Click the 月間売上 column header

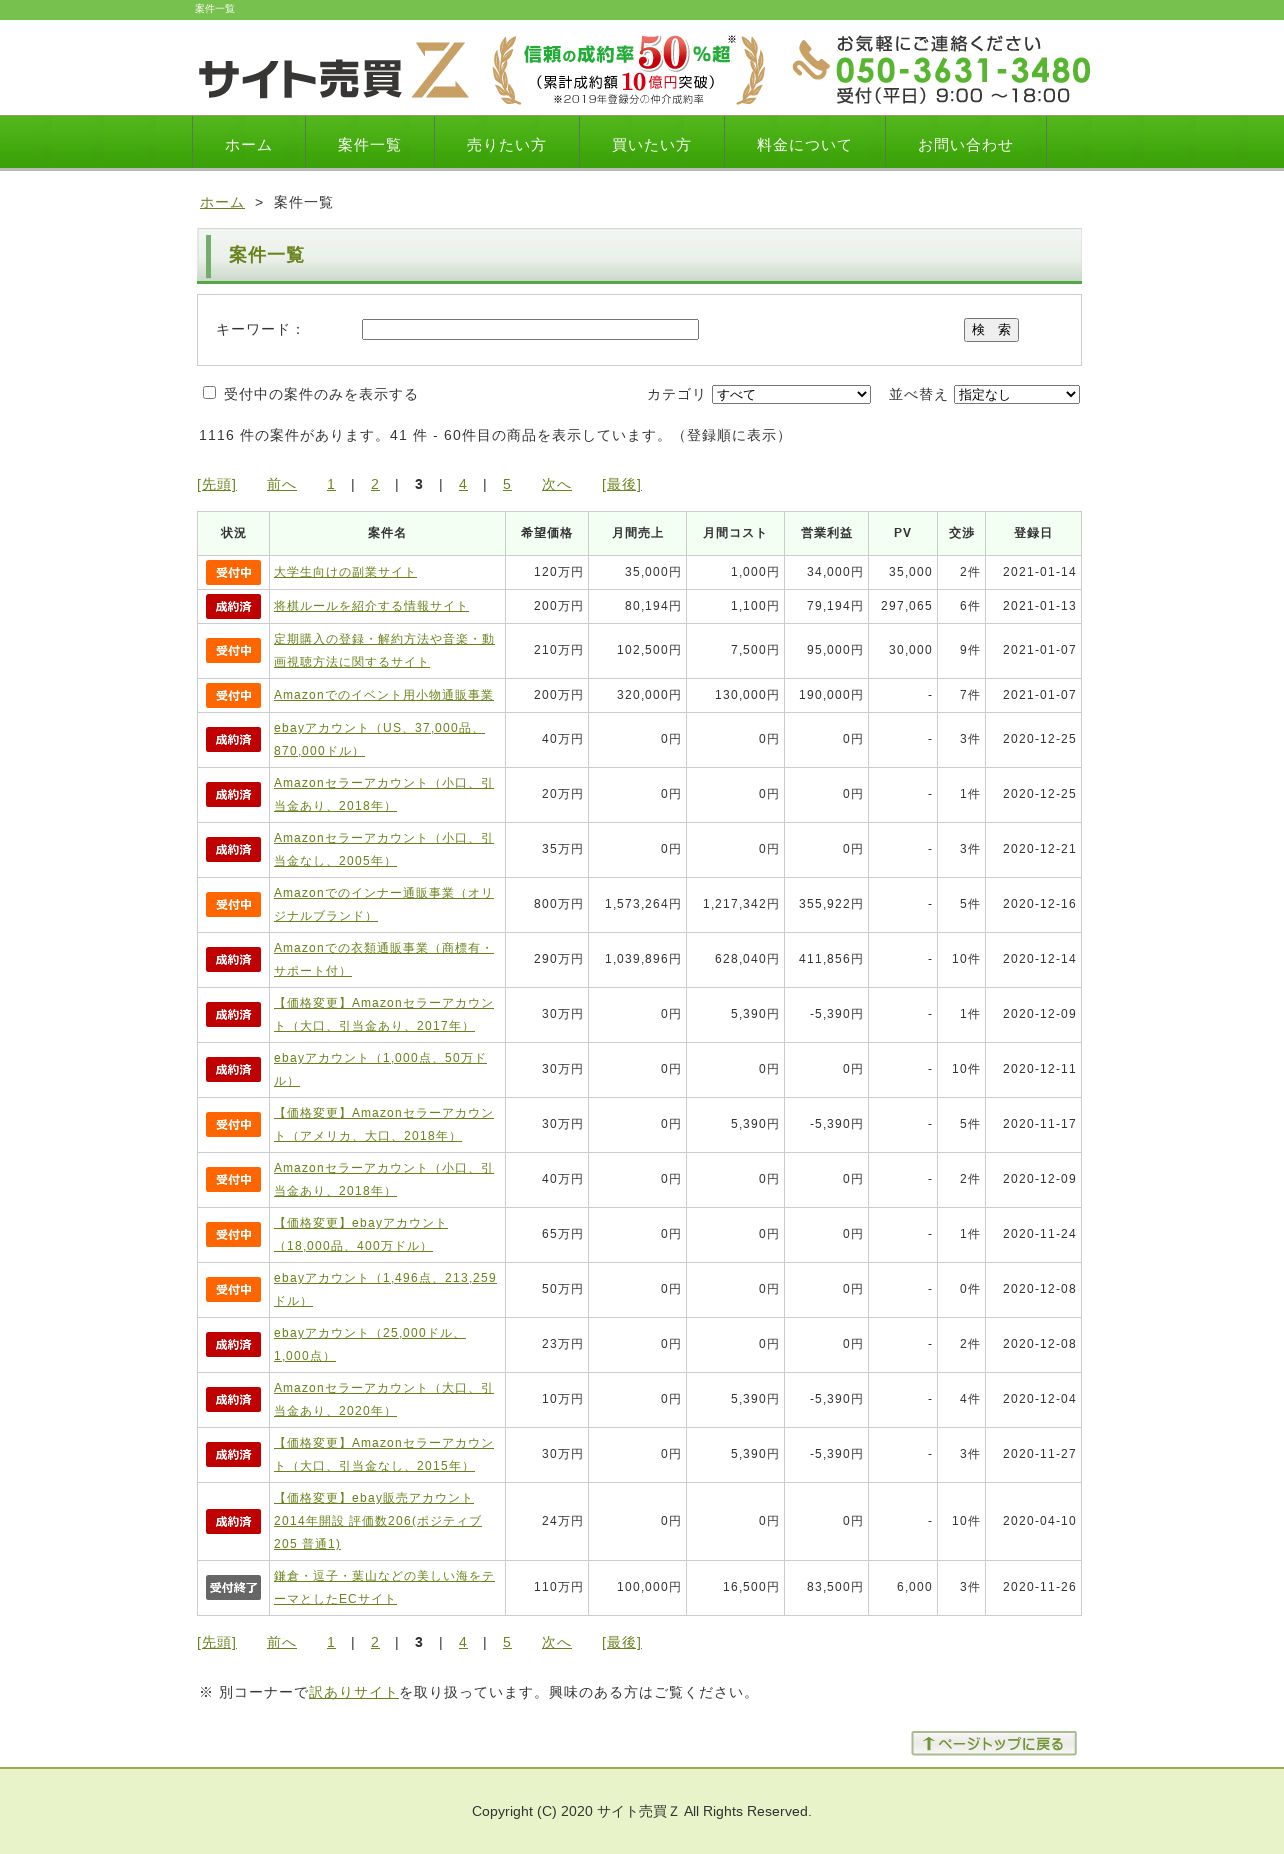pyautogui.click(x=638, y=533)
